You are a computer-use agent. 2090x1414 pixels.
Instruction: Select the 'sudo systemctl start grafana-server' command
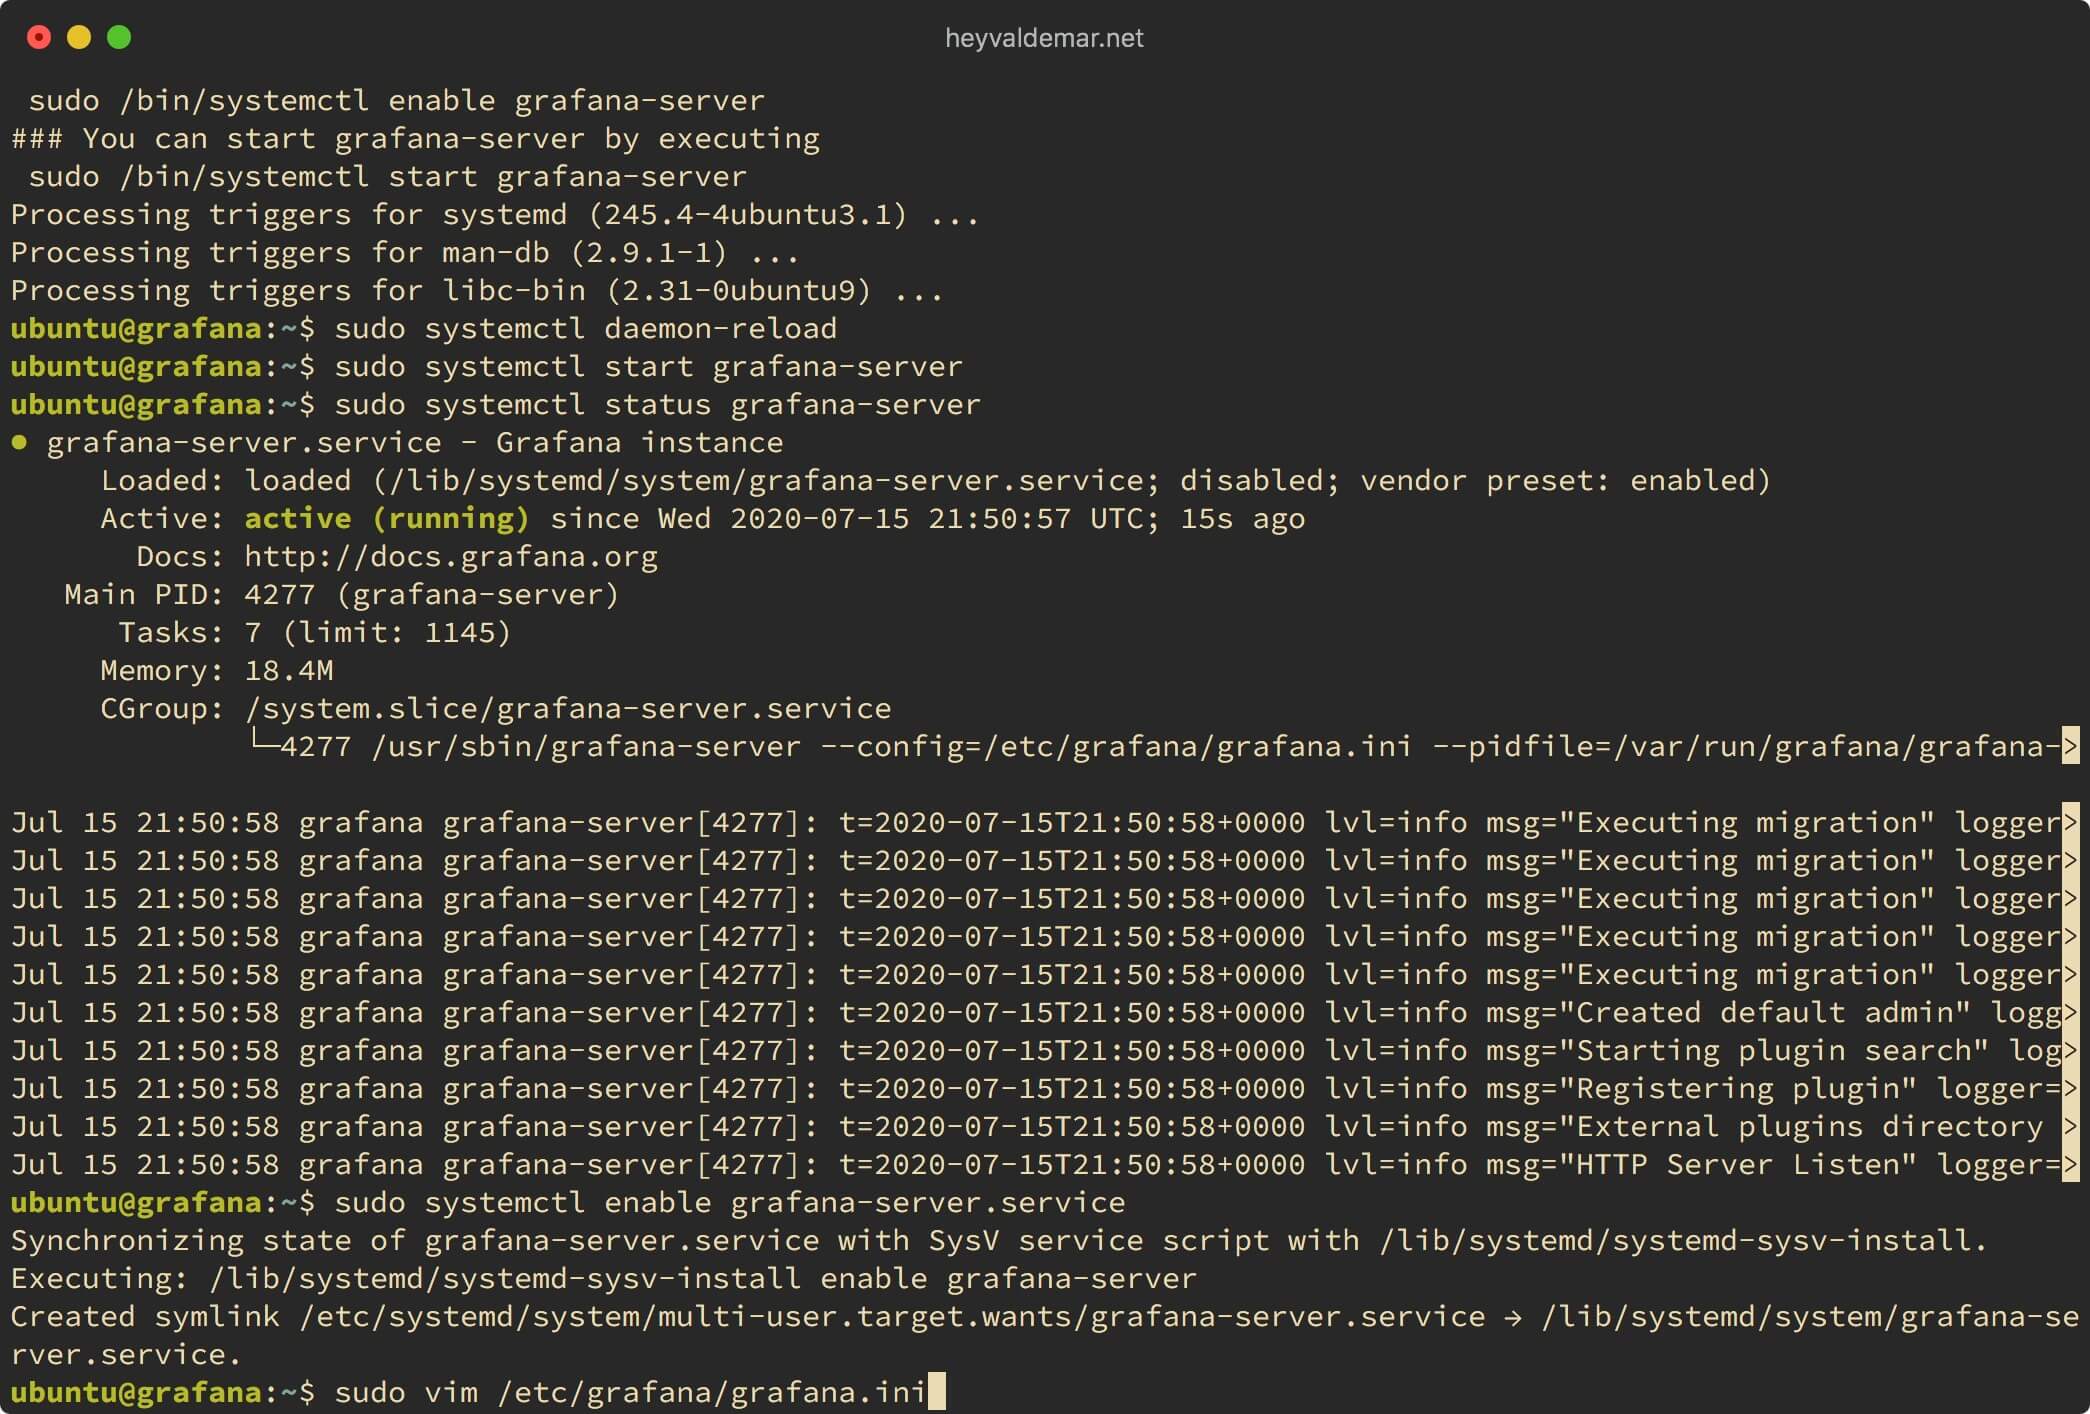tap(649, 366)
